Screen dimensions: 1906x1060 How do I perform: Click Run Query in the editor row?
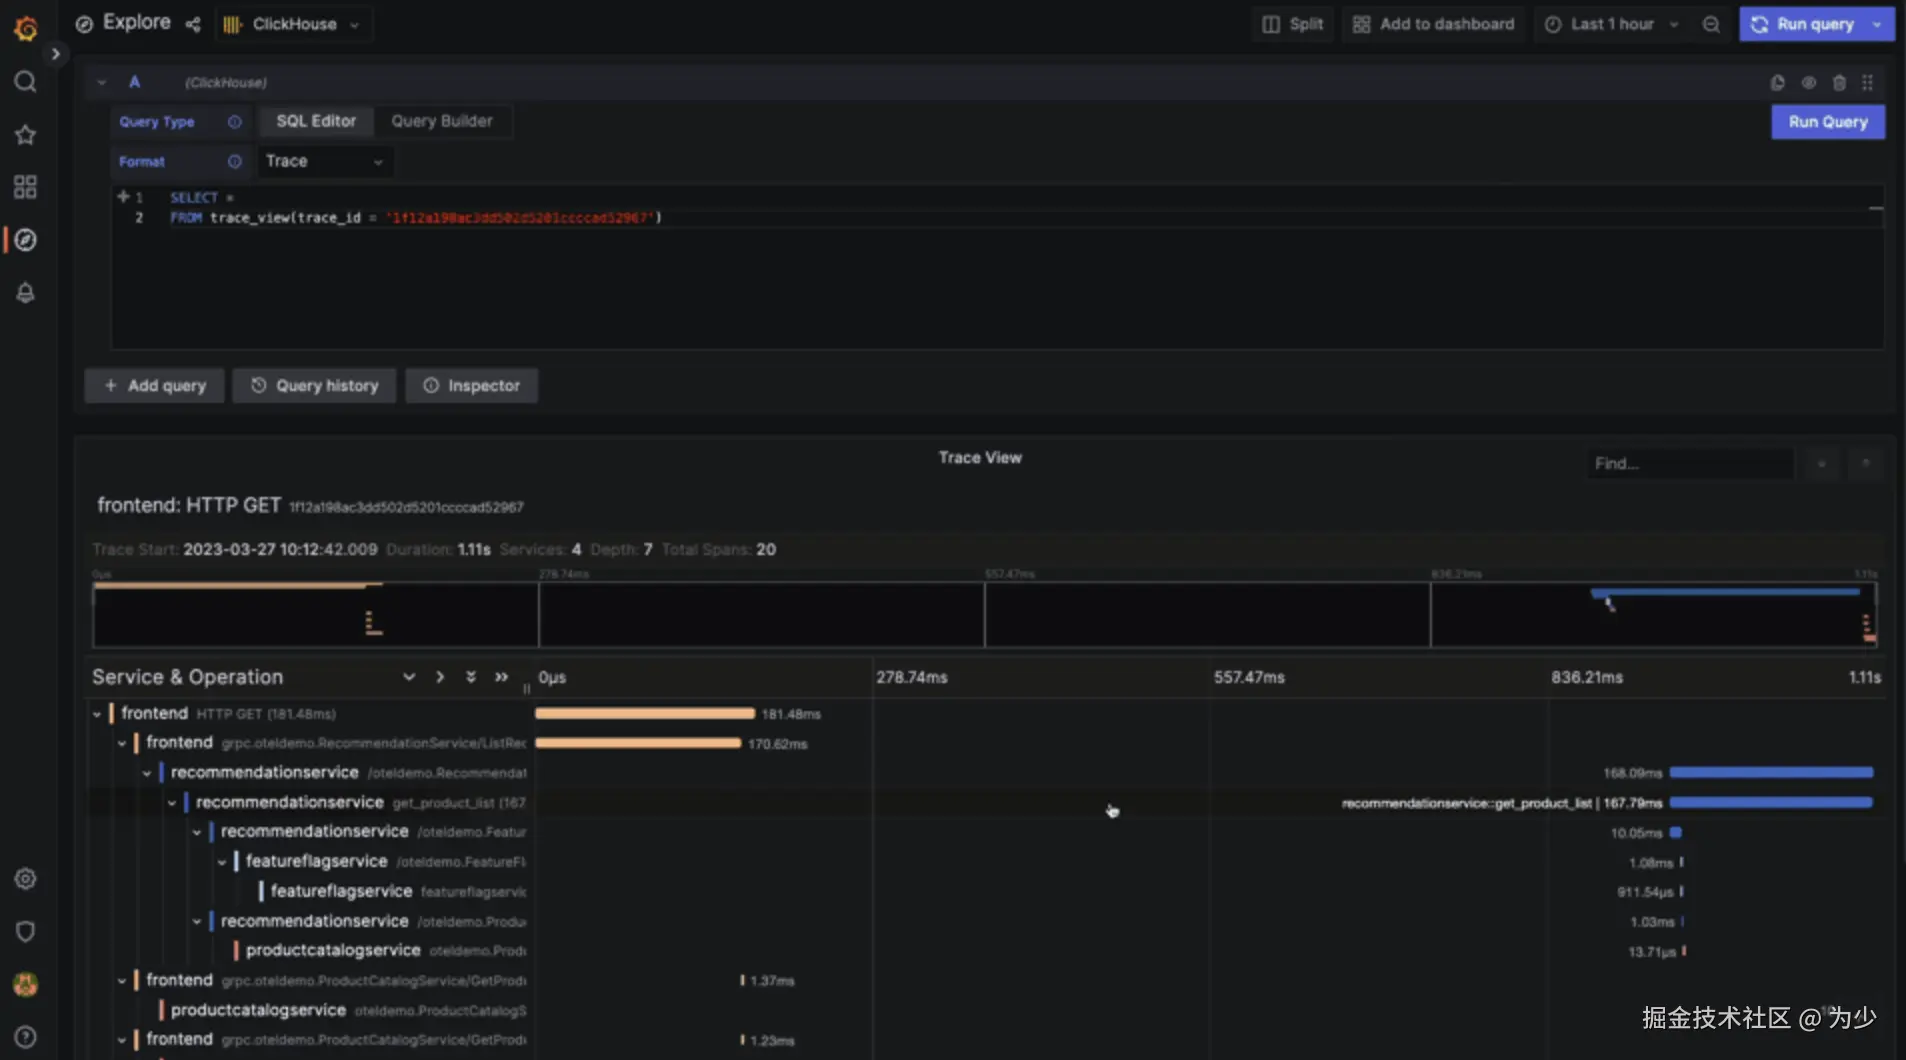coord(1828,122)
